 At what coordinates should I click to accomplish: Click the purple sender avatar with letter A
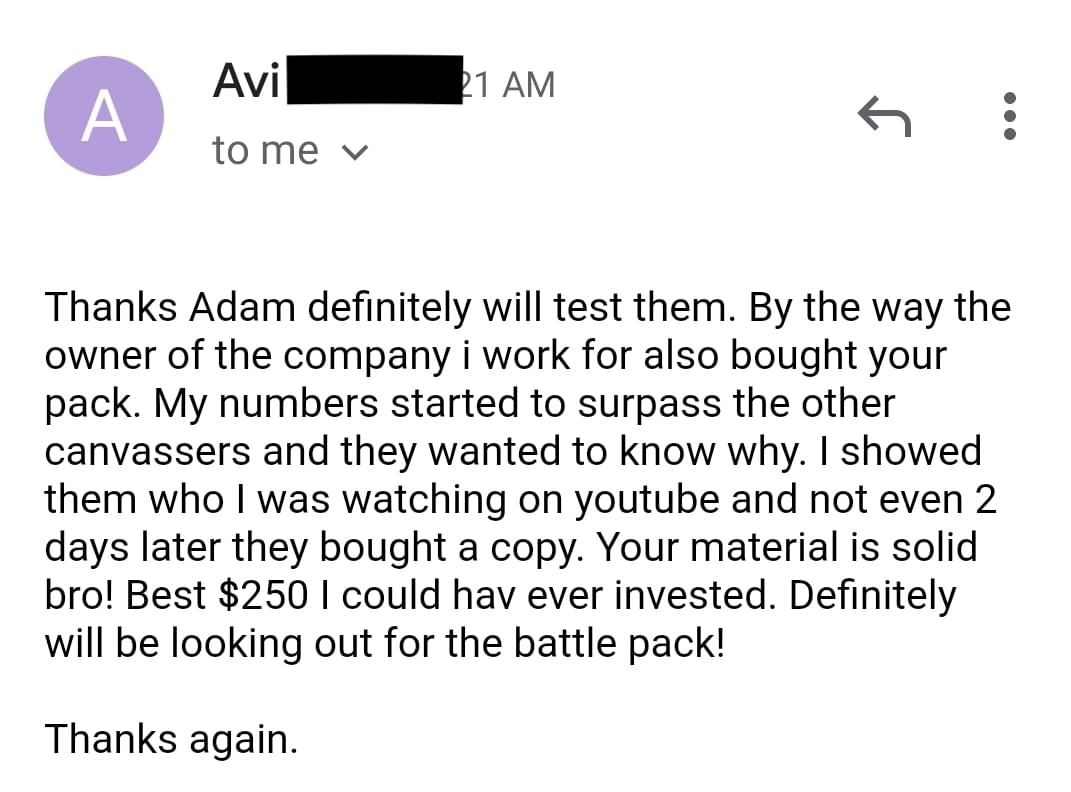coord(104,116)
